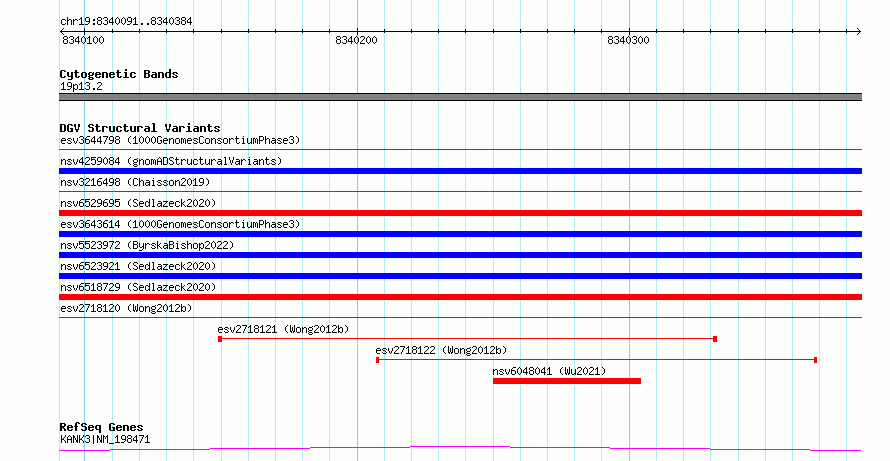The image size is (890, 461).
Task: Click the right end marker of esv2718122
Action: [x=816, y=360]
